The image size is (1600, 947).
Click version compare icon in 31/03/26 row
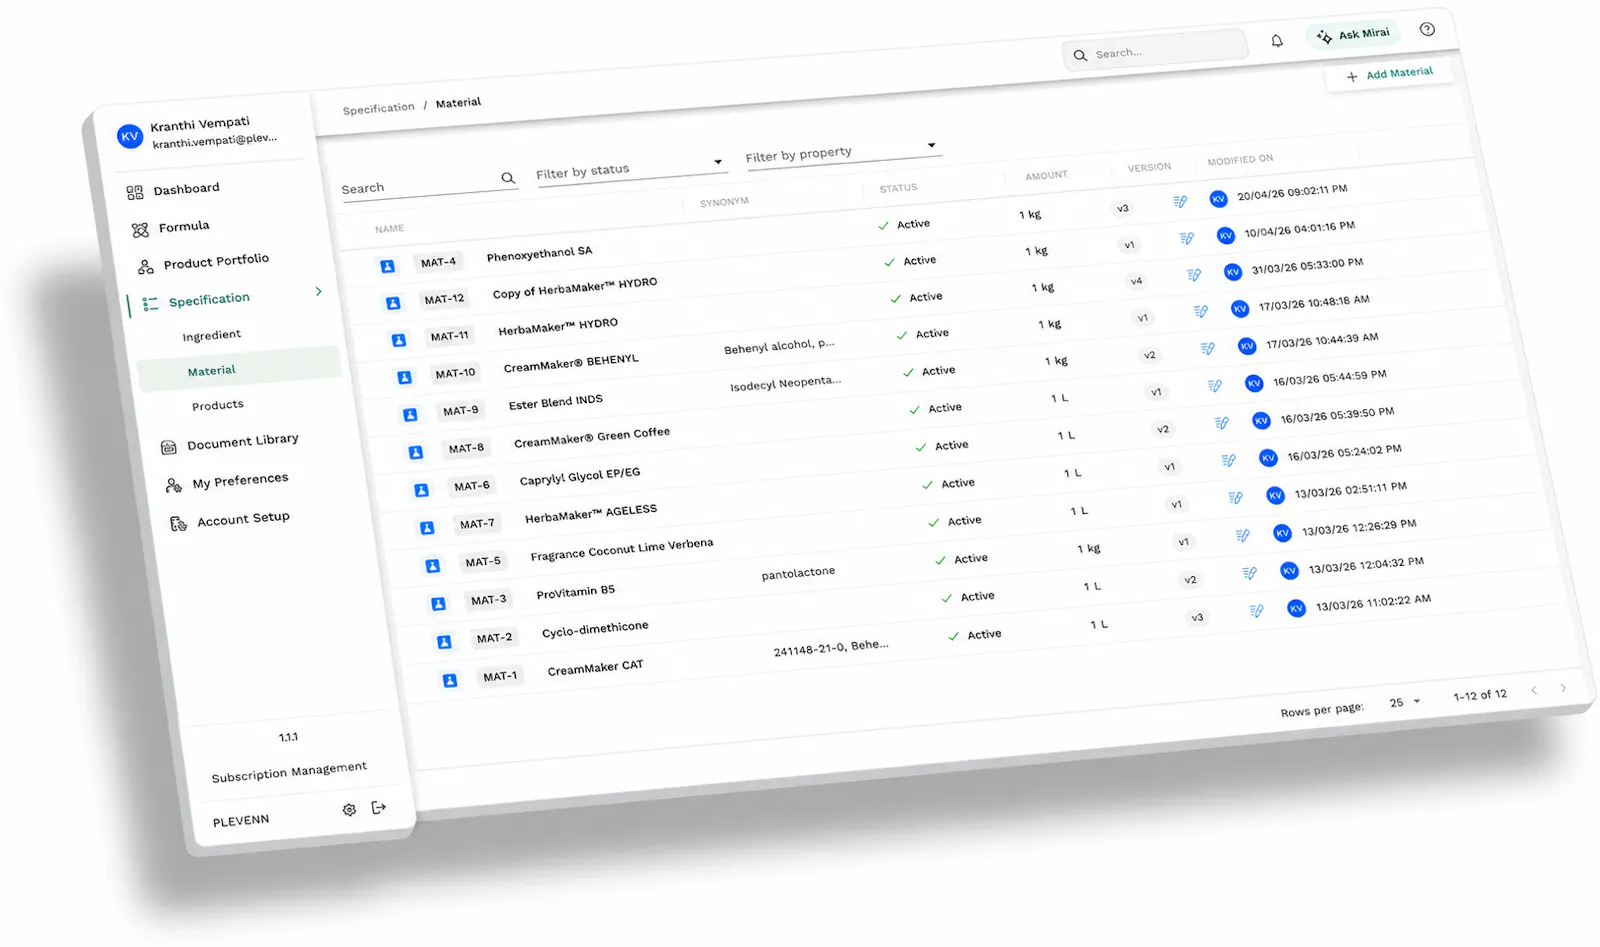(x=1194, y=275)
